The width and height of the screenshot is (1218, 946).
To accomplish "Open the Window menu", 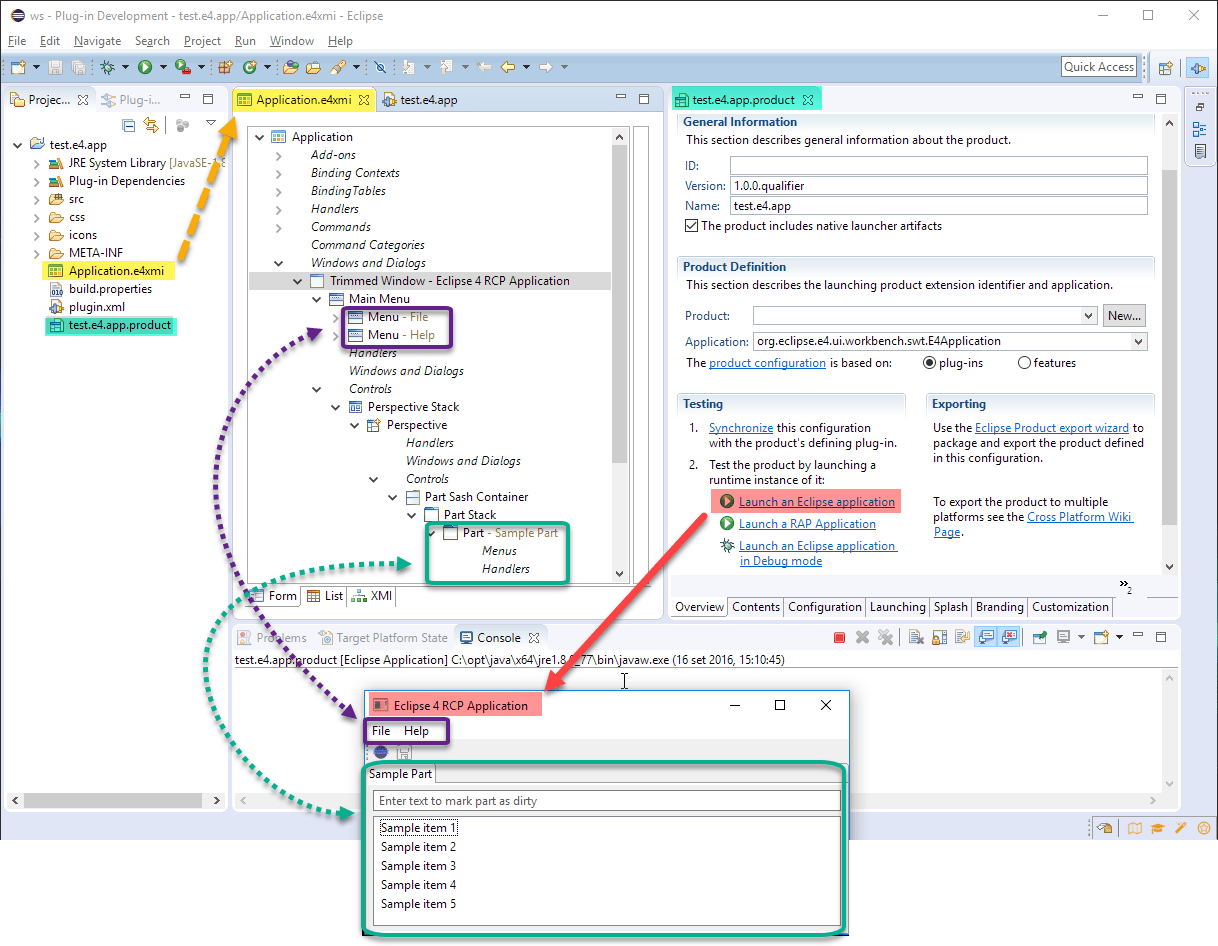I will [292, 41].
